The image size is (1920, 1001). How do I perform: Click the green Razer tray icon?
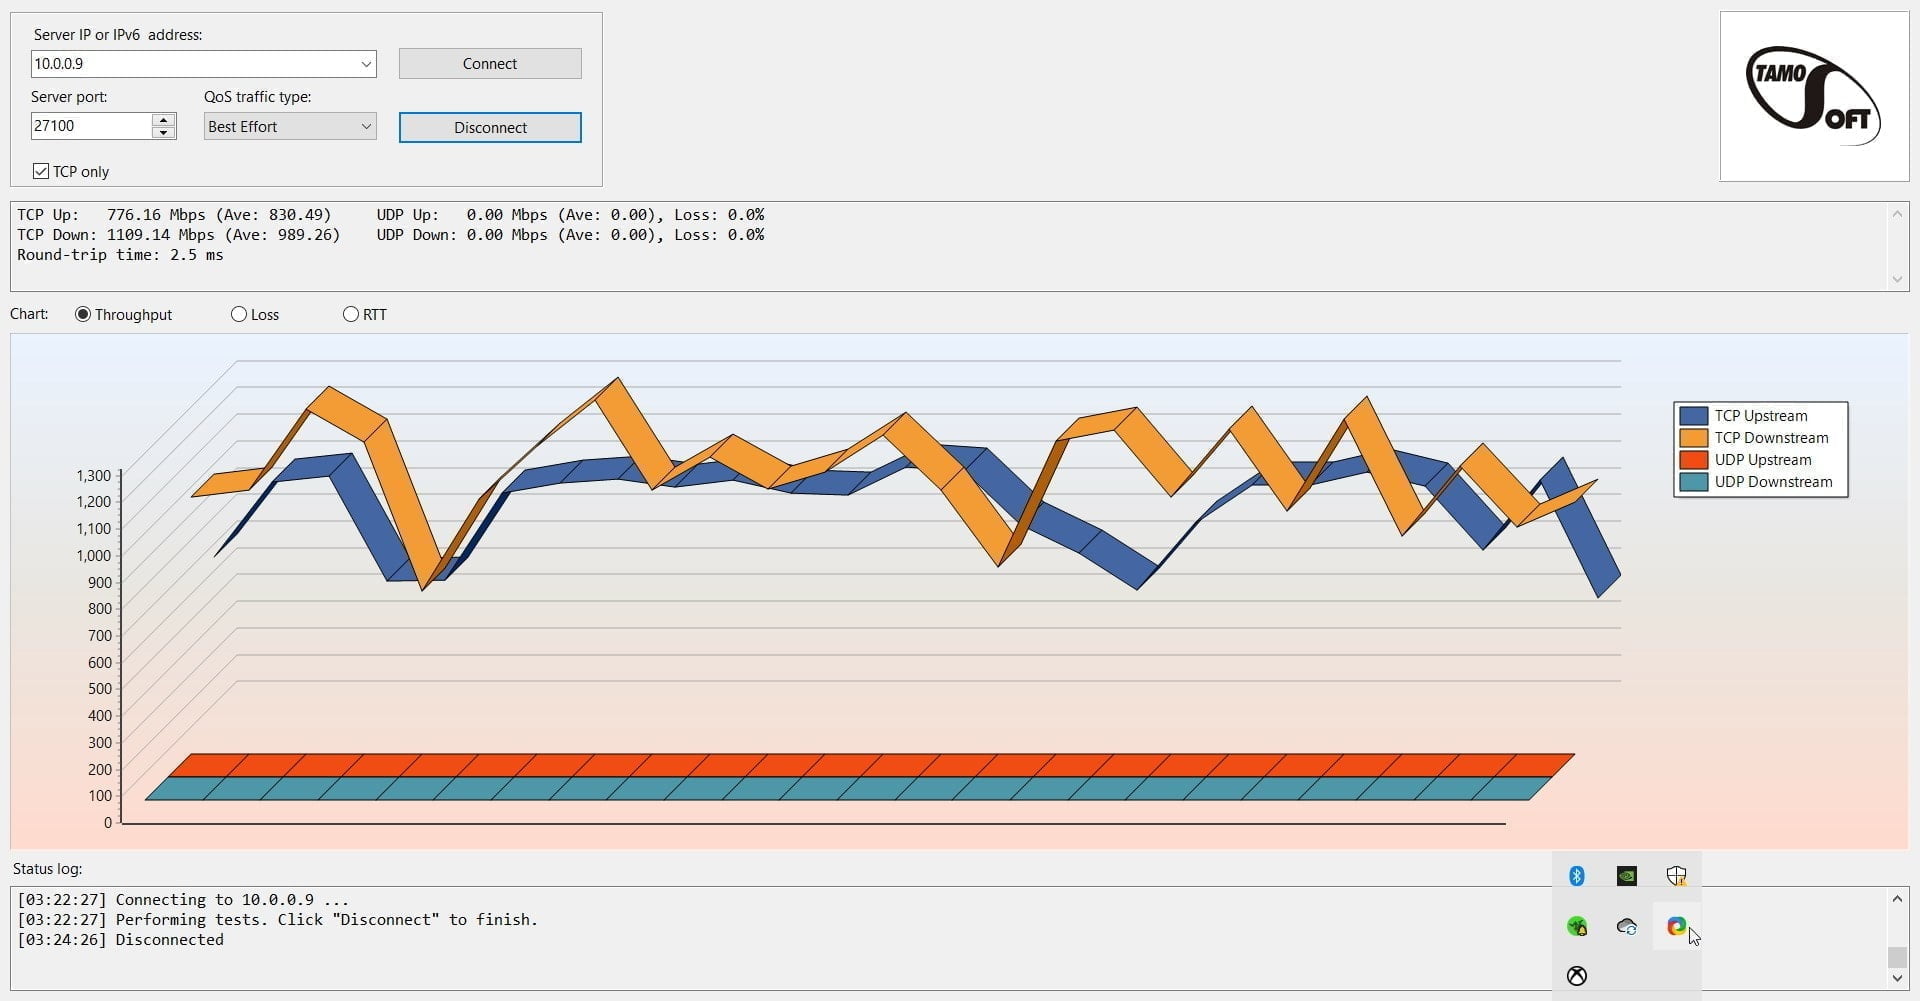pos(1577,926)
